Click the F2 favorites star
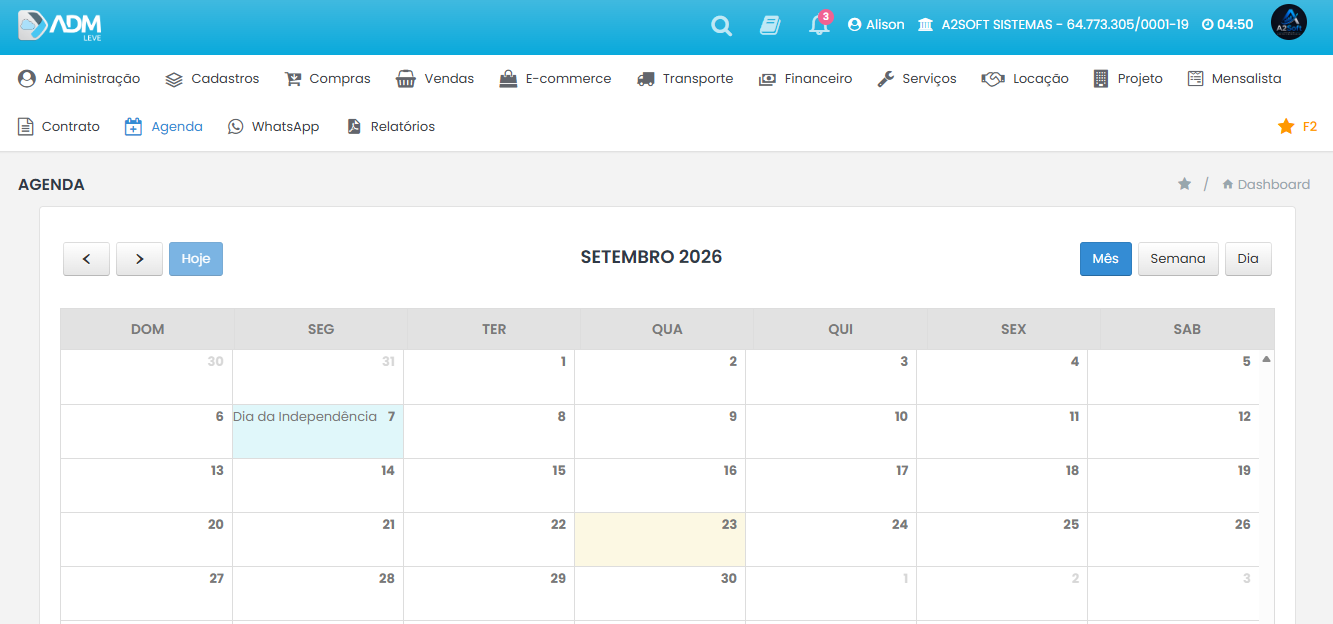Screen dimensions: 1333x624 point(1297,127)
